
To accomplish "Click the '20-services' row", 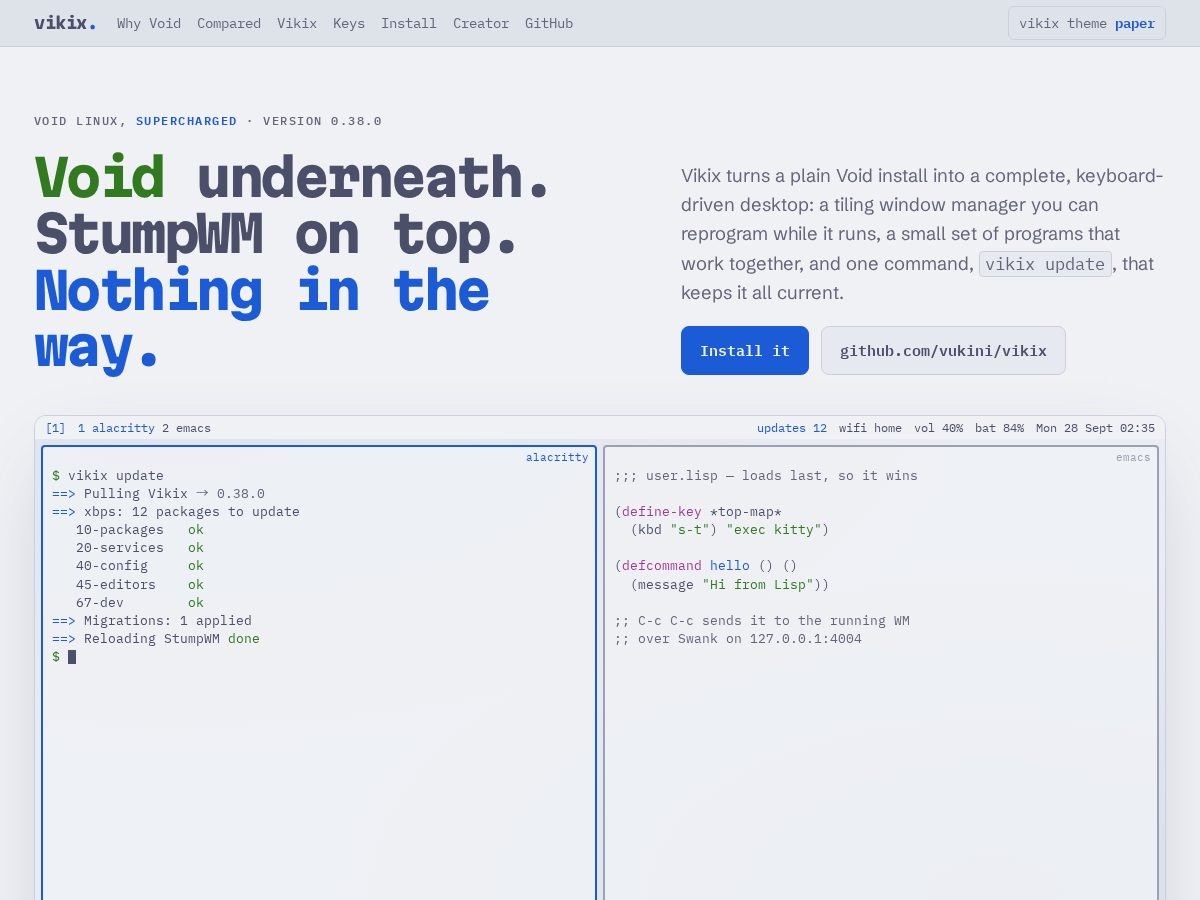I will click(139, 548).
